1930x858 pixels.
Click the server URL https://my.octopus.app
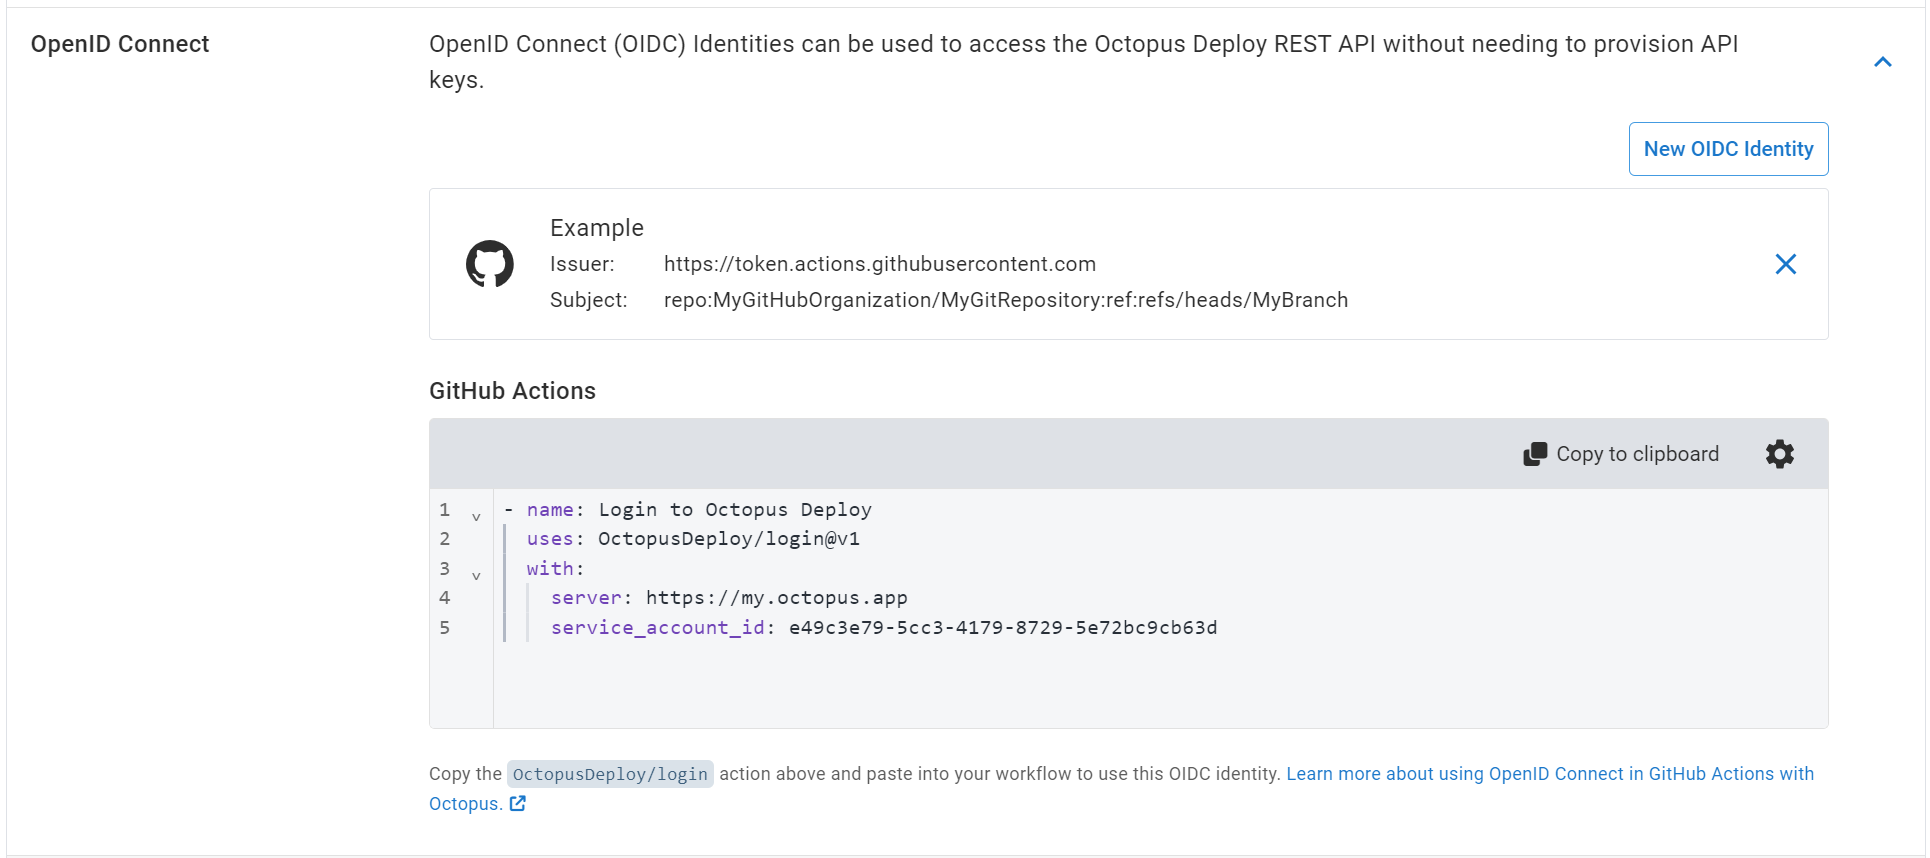click(x=777, y=598)
